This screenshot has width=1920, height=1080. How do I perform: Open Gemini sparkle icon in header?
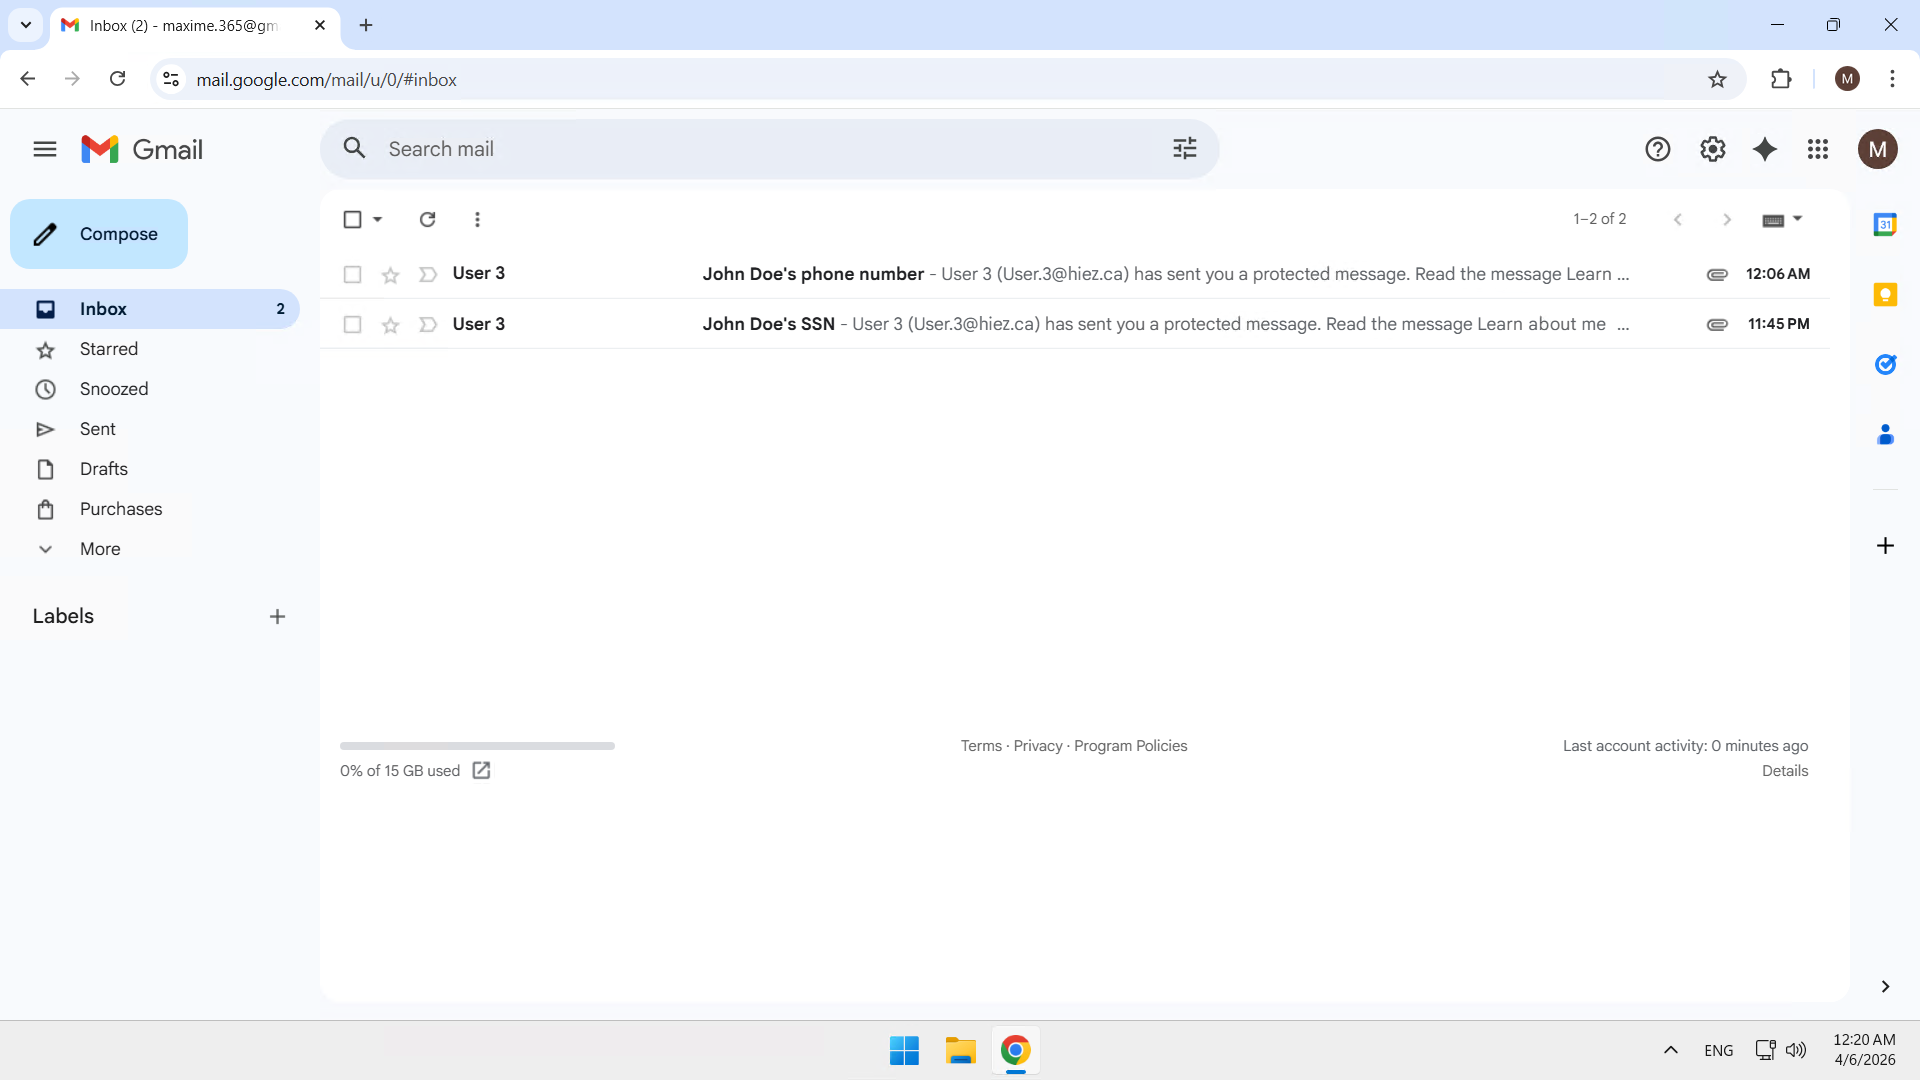[1765, 150]
